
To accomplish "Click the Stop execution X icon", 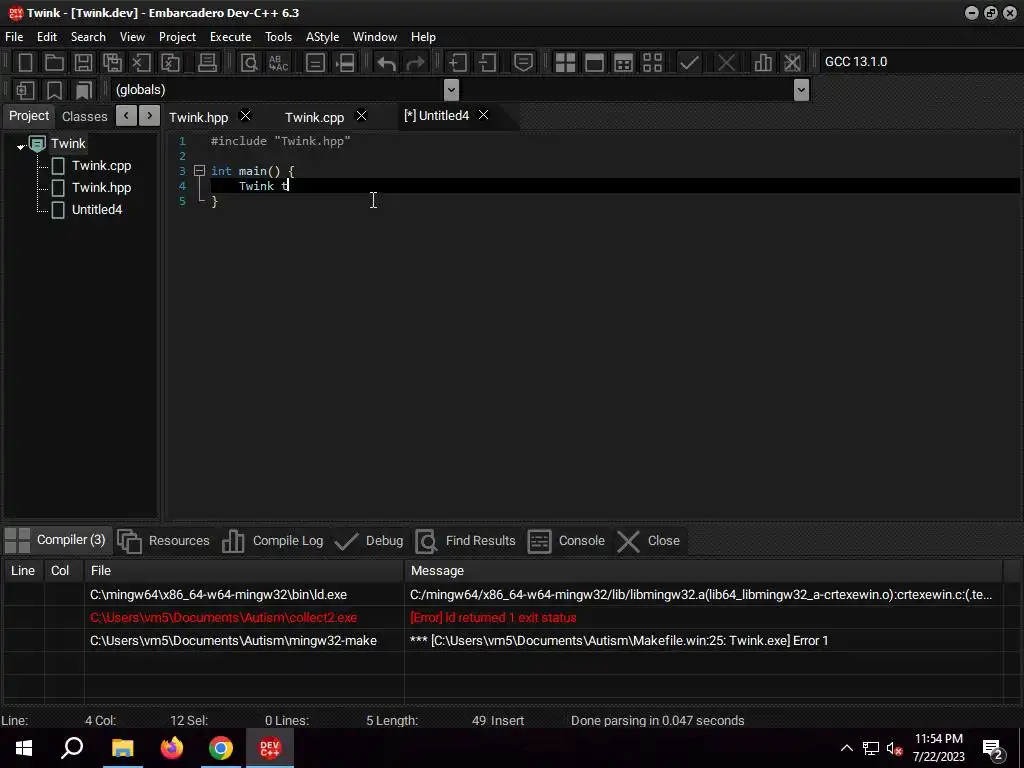I will coord(726,63).
